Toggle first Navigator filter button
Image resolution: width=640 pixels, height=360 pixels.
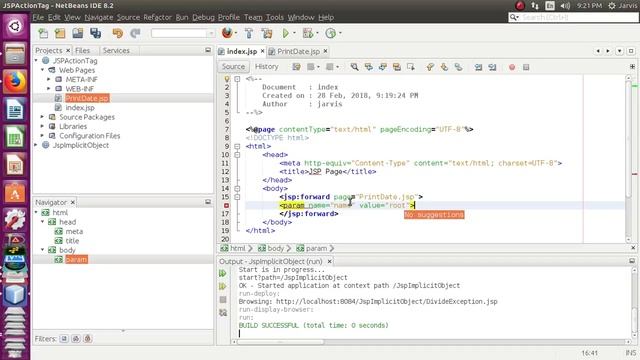click(x=64, y=339)
